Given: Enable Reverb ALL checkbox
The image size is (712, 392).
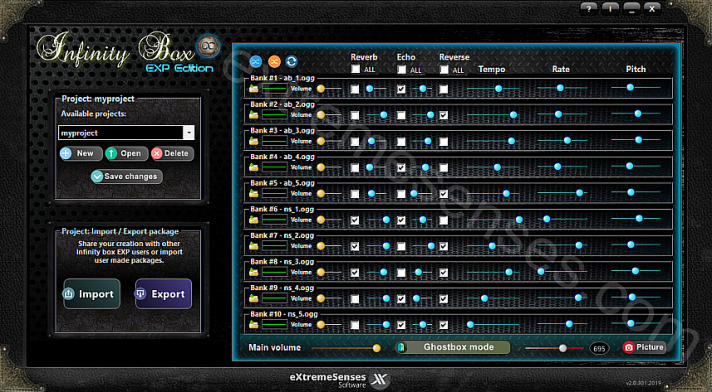Looking at the screenshot, I should tap(356, 69).
